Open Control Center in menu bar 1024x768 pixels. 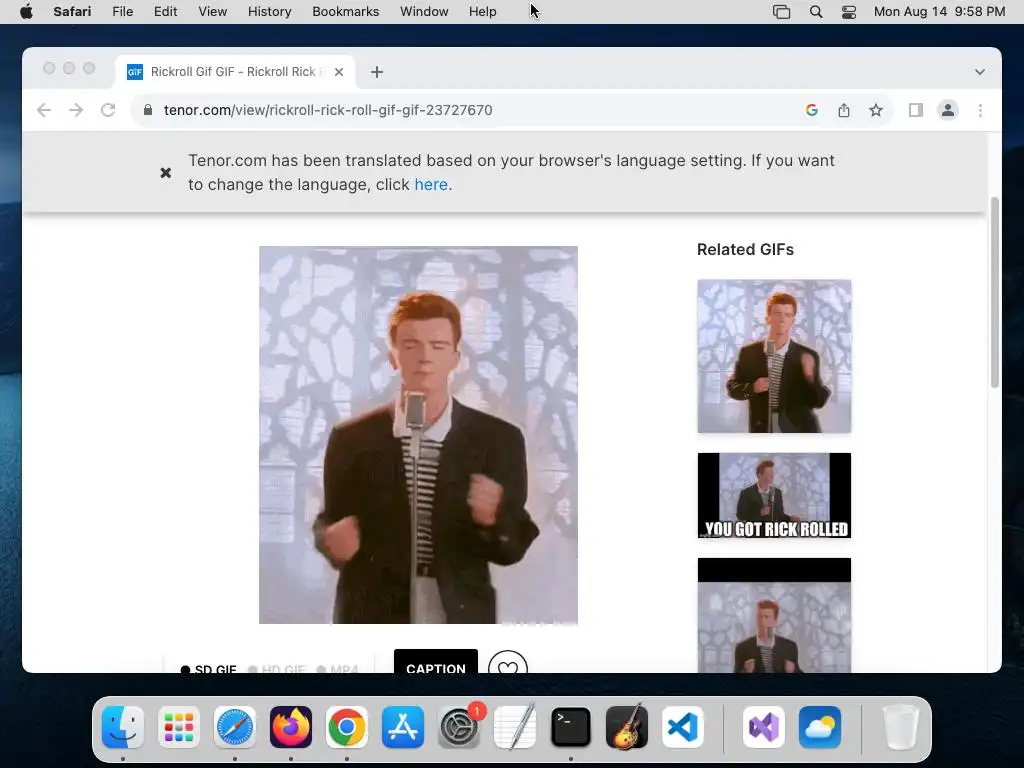[848, 12]
